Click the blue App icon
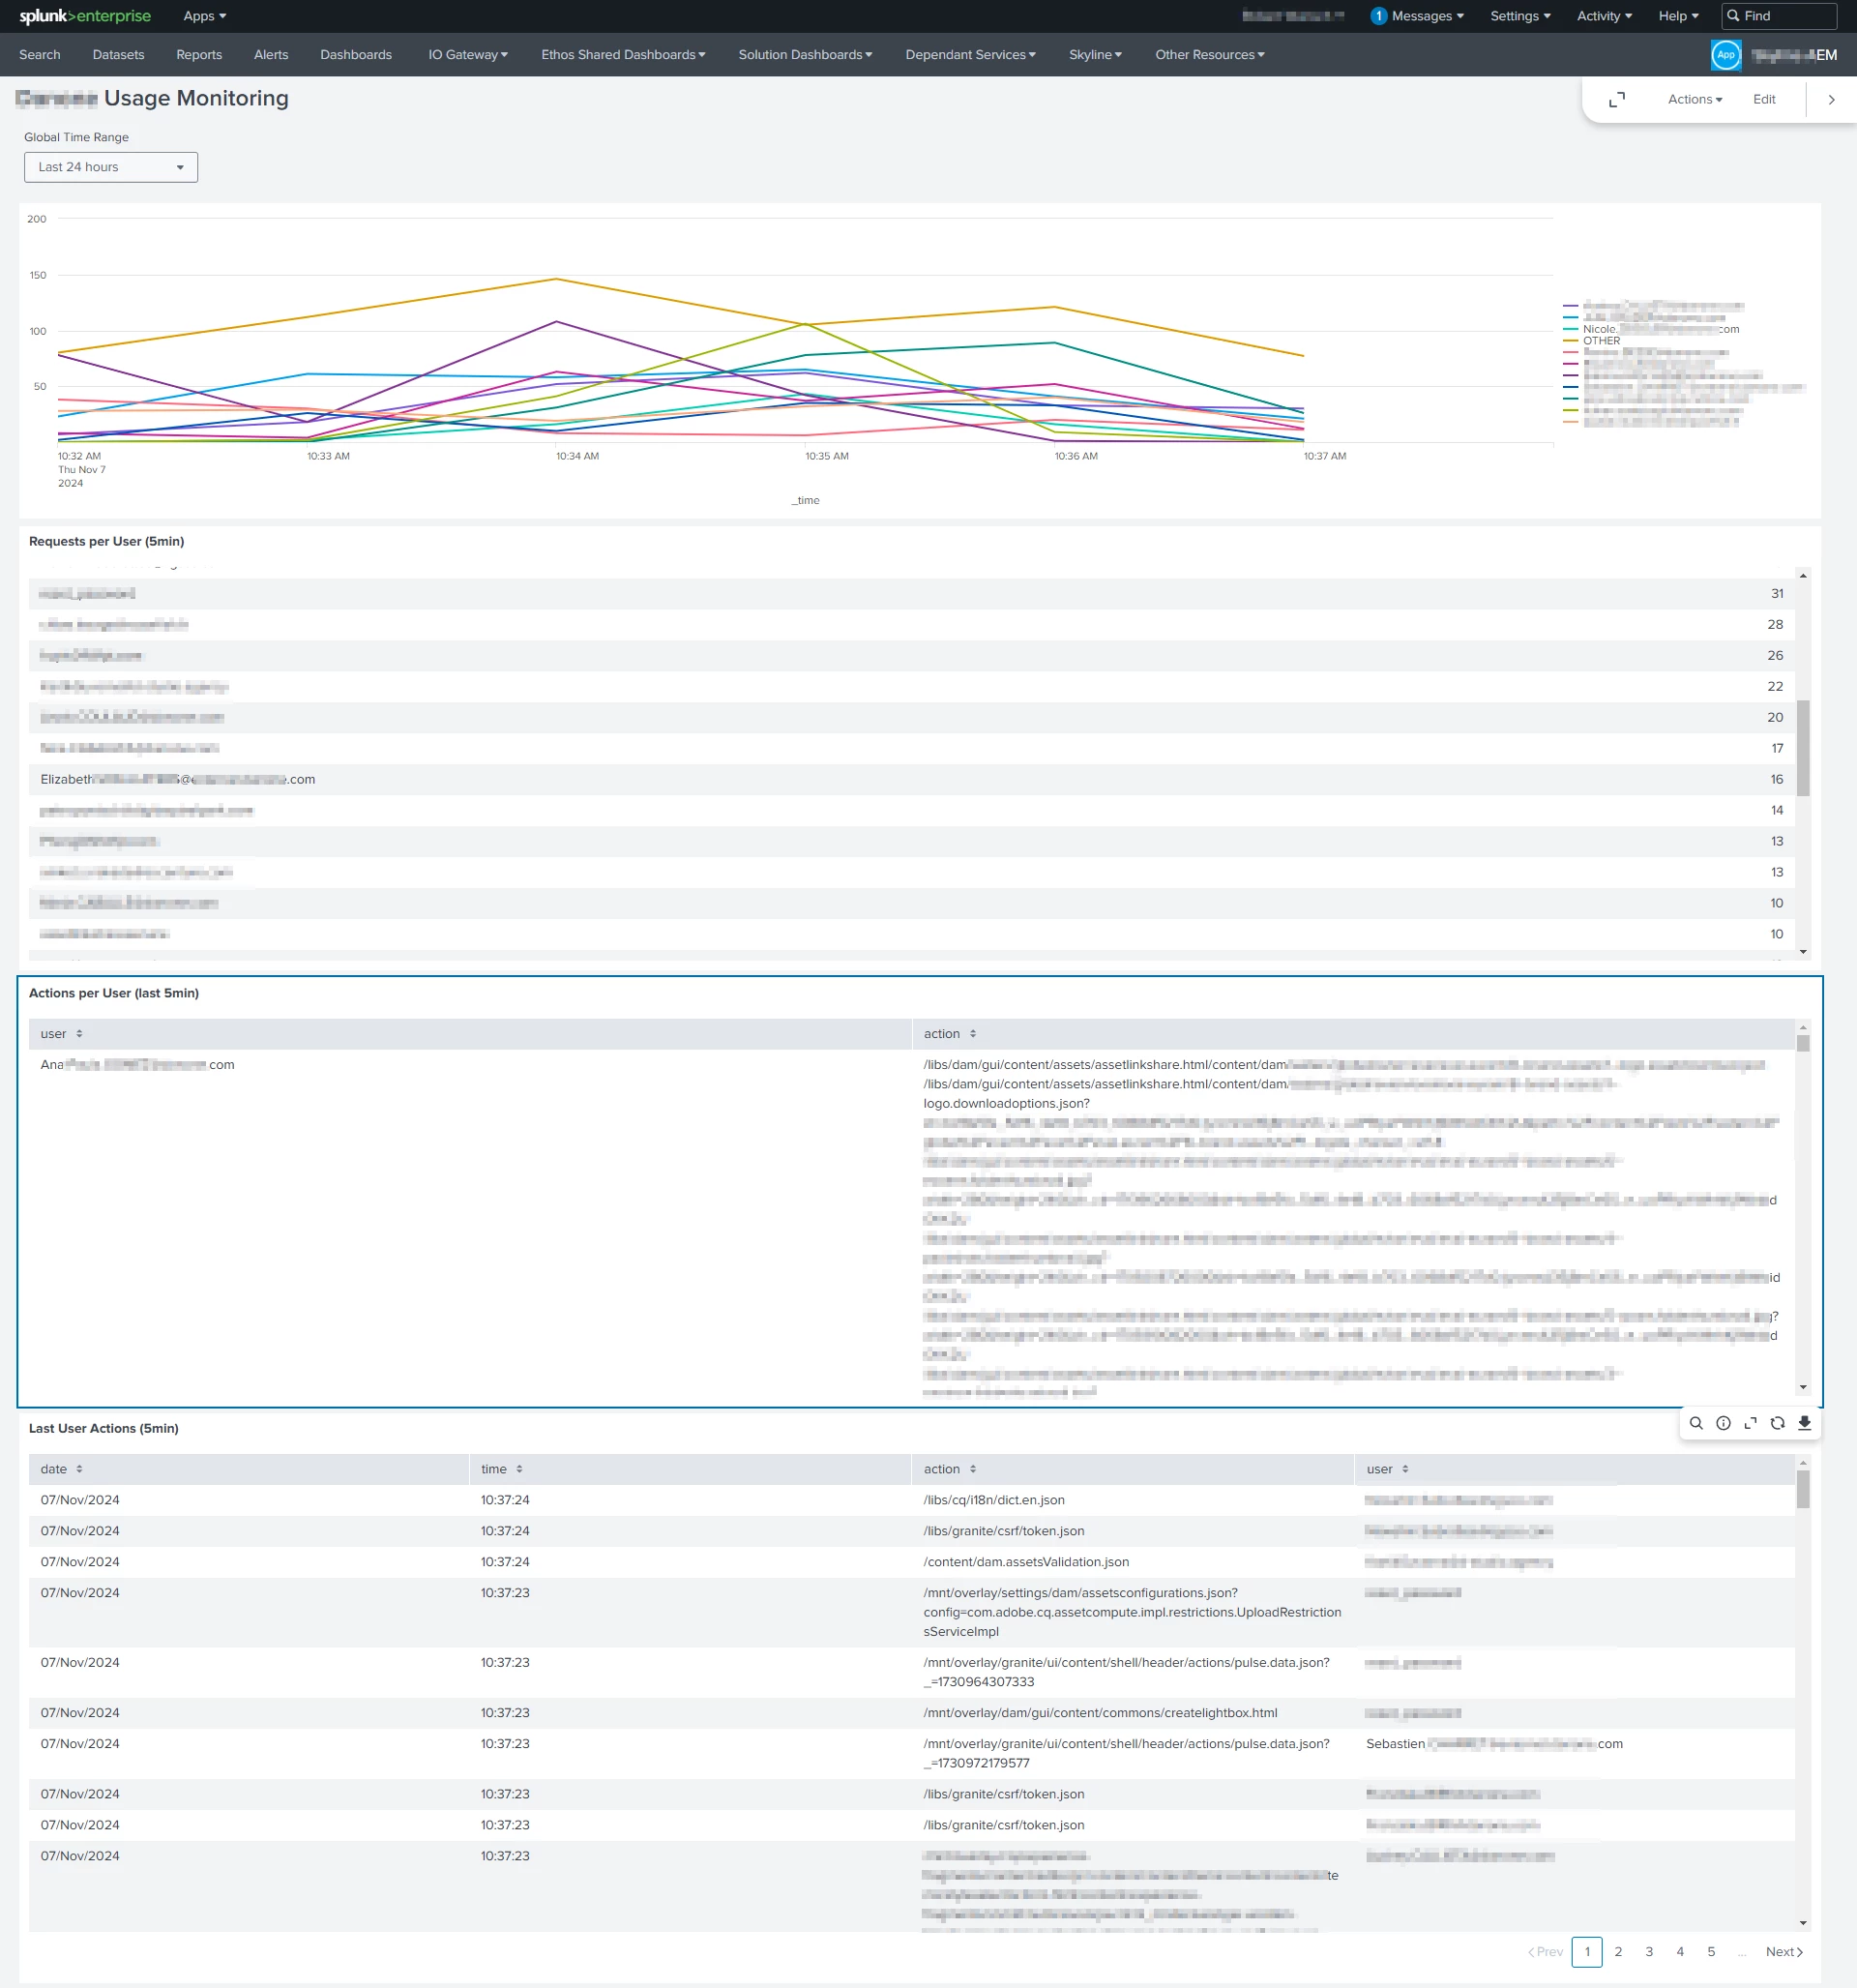This screenshot has width=1857, height=1988. click(1725, 55)
